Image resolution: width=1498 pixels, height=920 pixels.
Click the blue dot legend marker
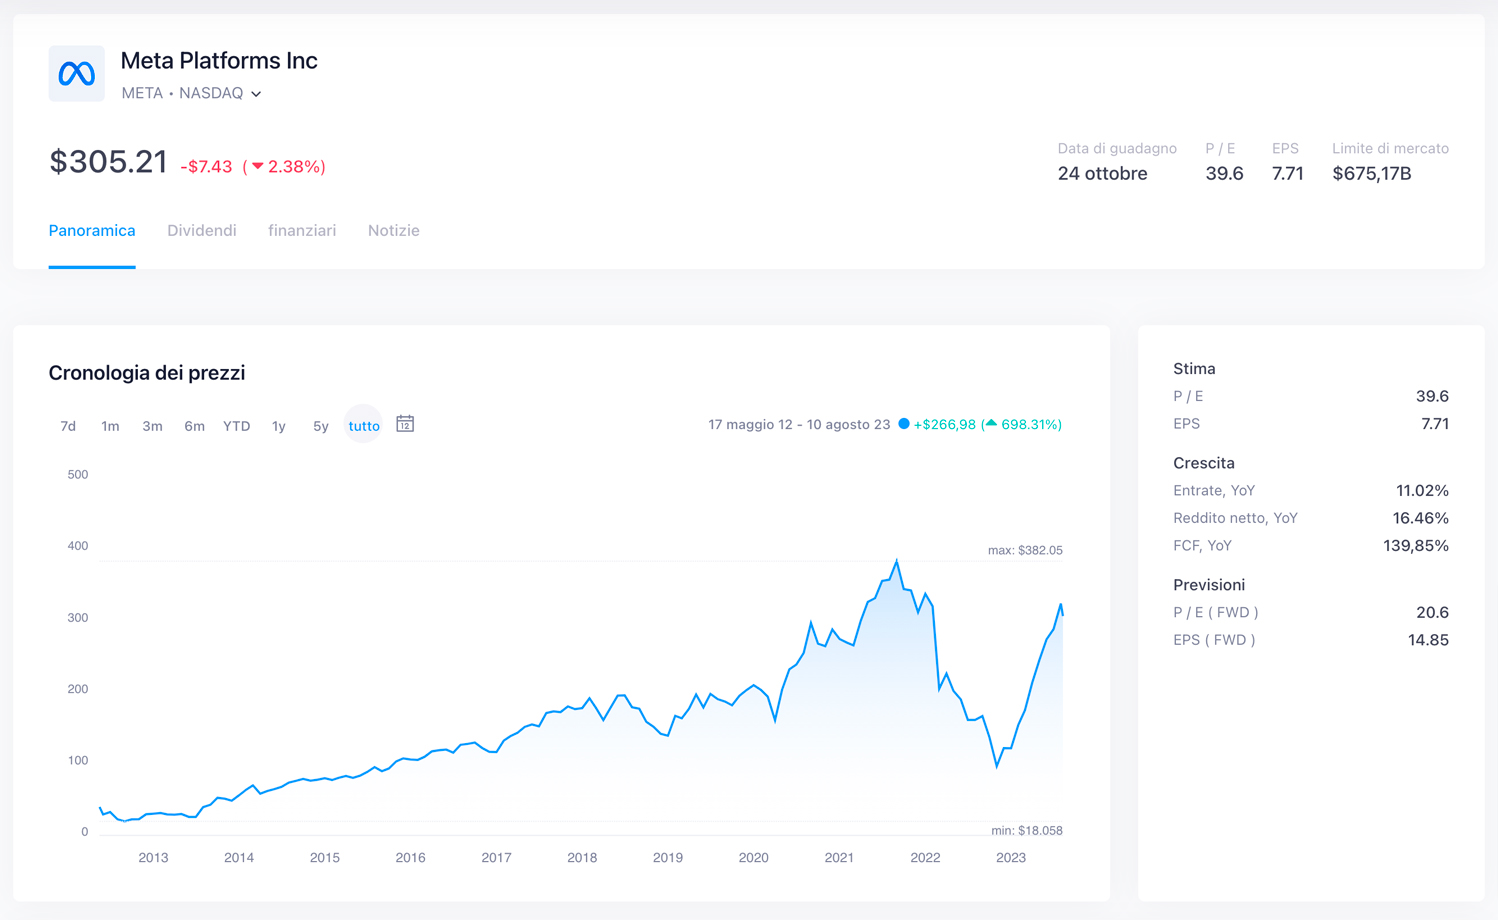[904, 424]
